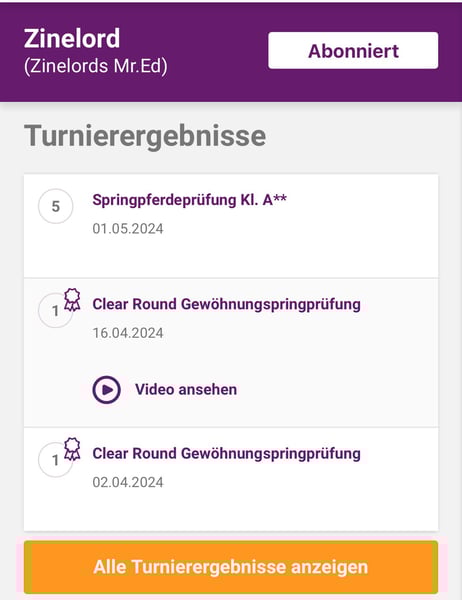Screen dimensions: 462x600
Task: Click the Zinelord horse name heading
Action: (72, 38)
